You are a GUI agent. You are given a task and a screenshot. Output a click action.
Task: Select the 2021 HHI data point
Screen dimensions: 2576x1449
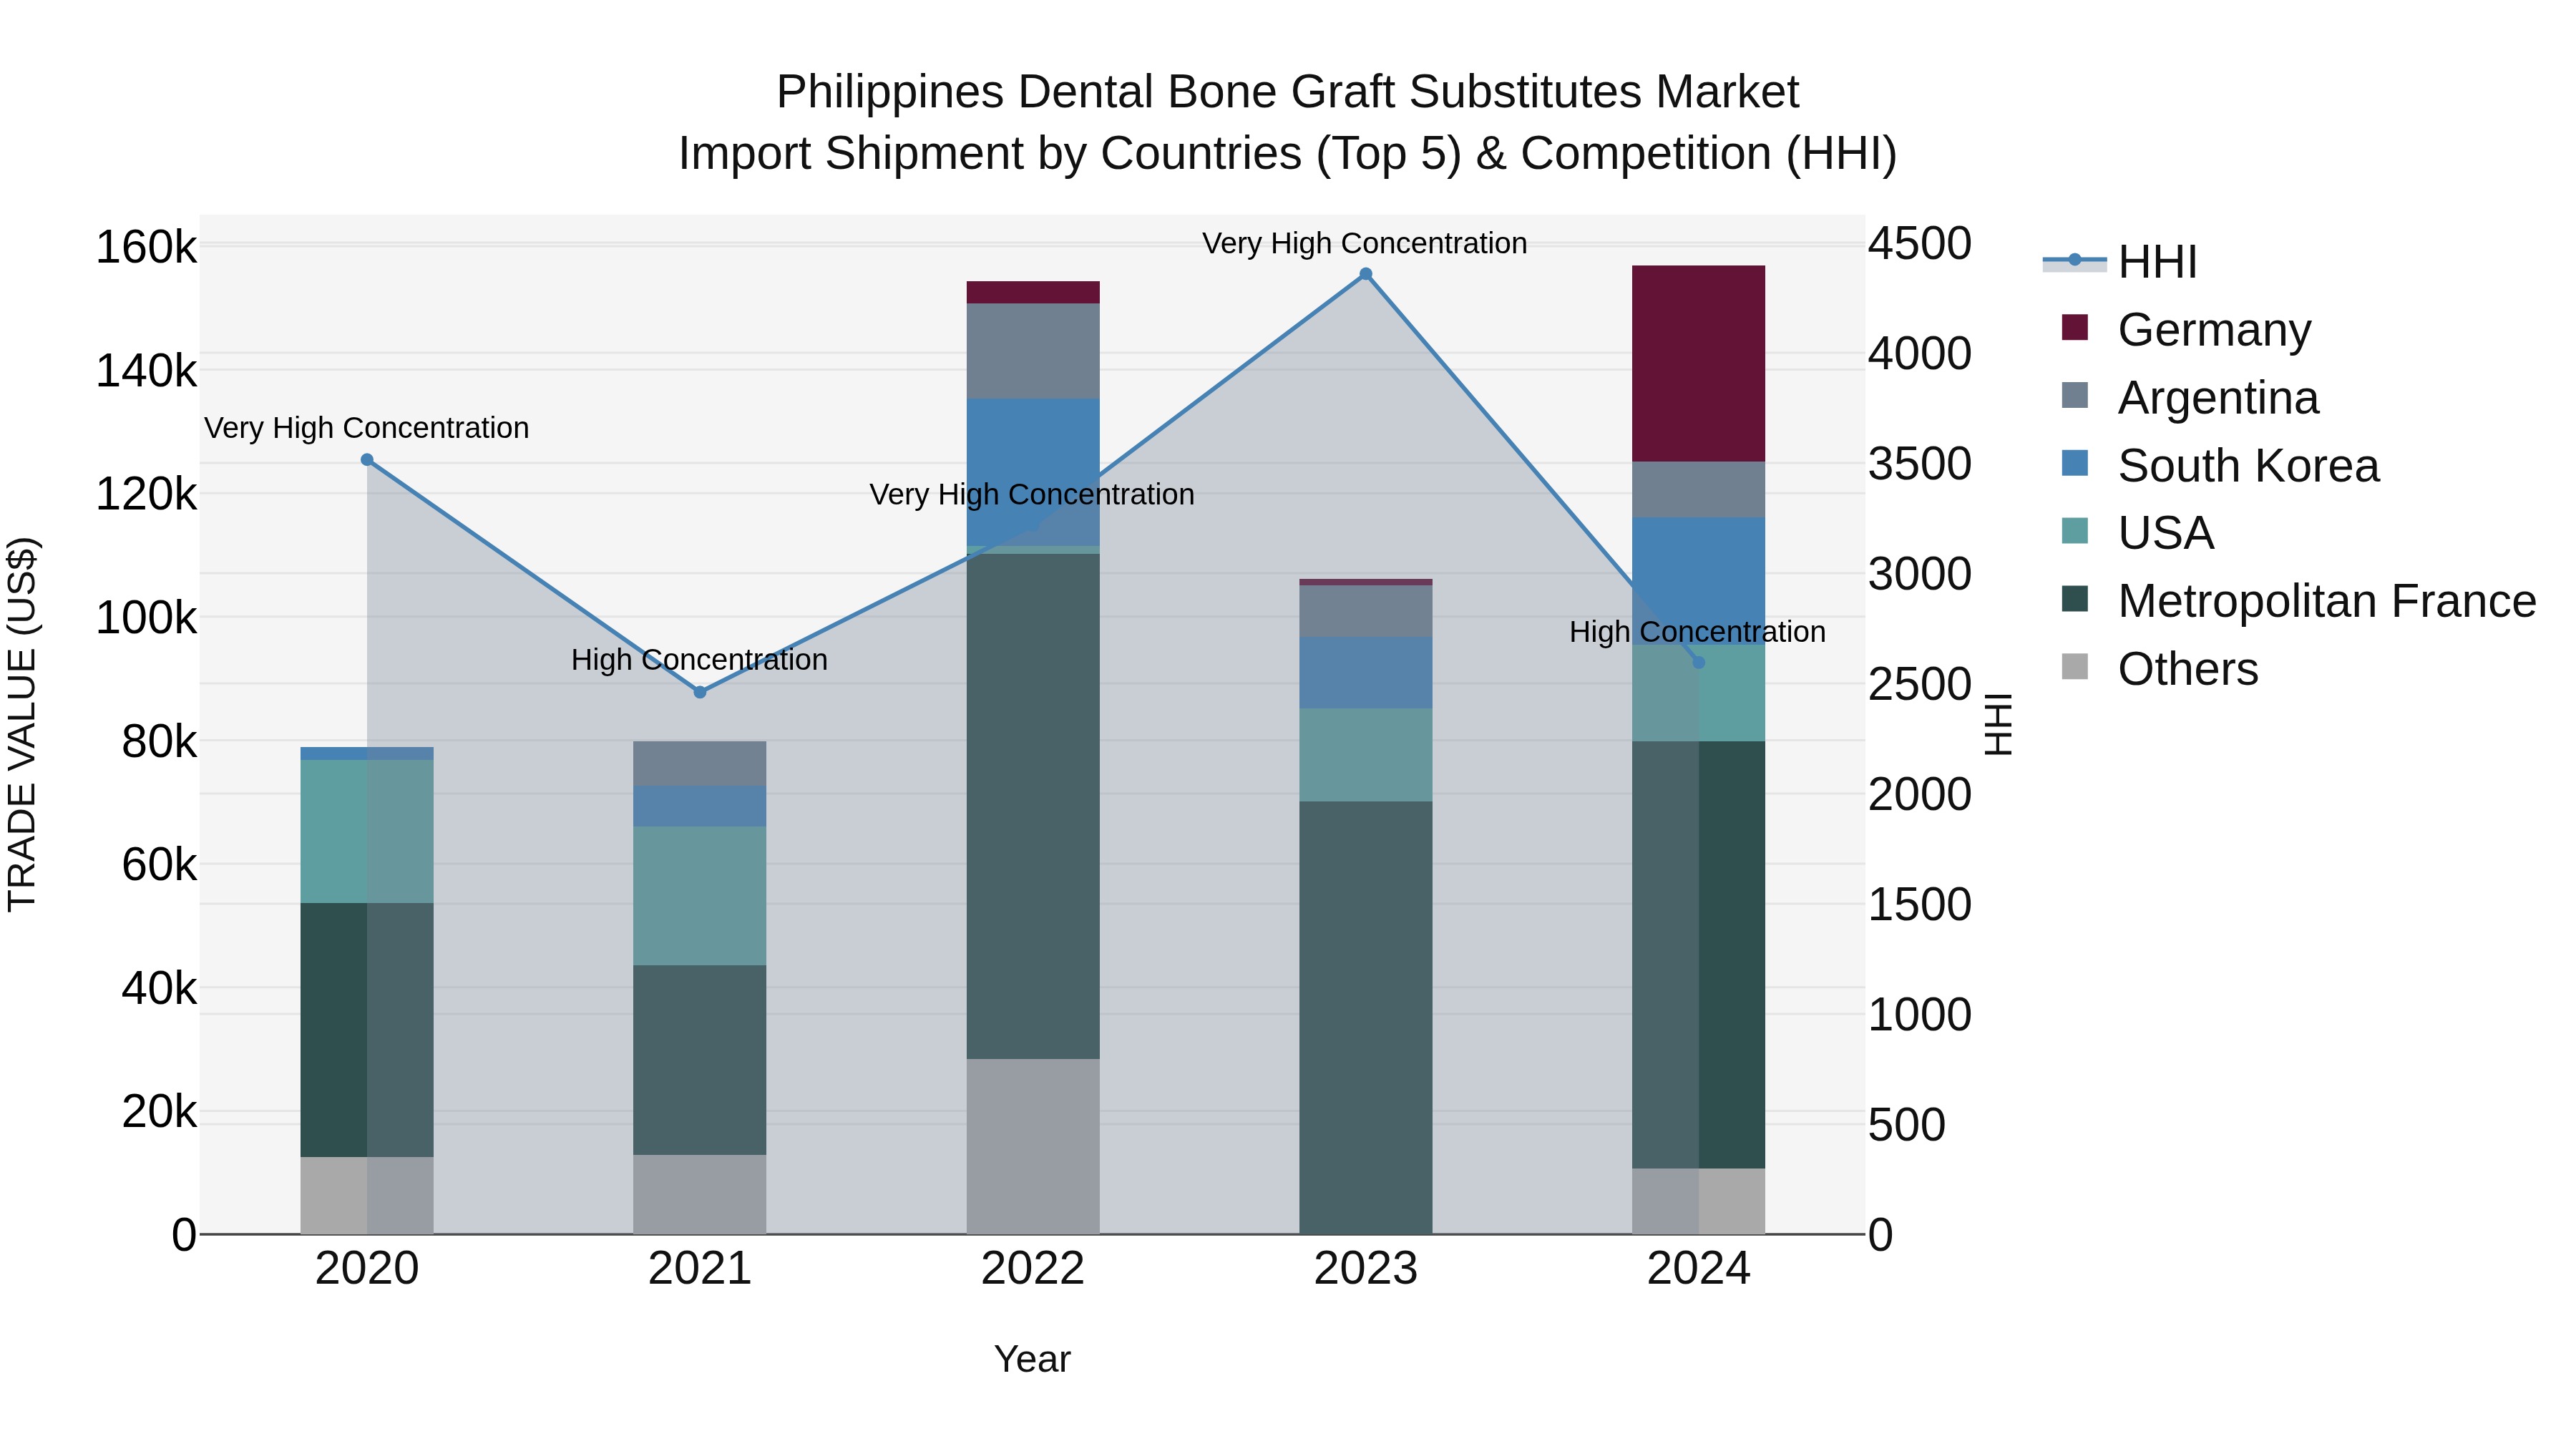point(700,692)
